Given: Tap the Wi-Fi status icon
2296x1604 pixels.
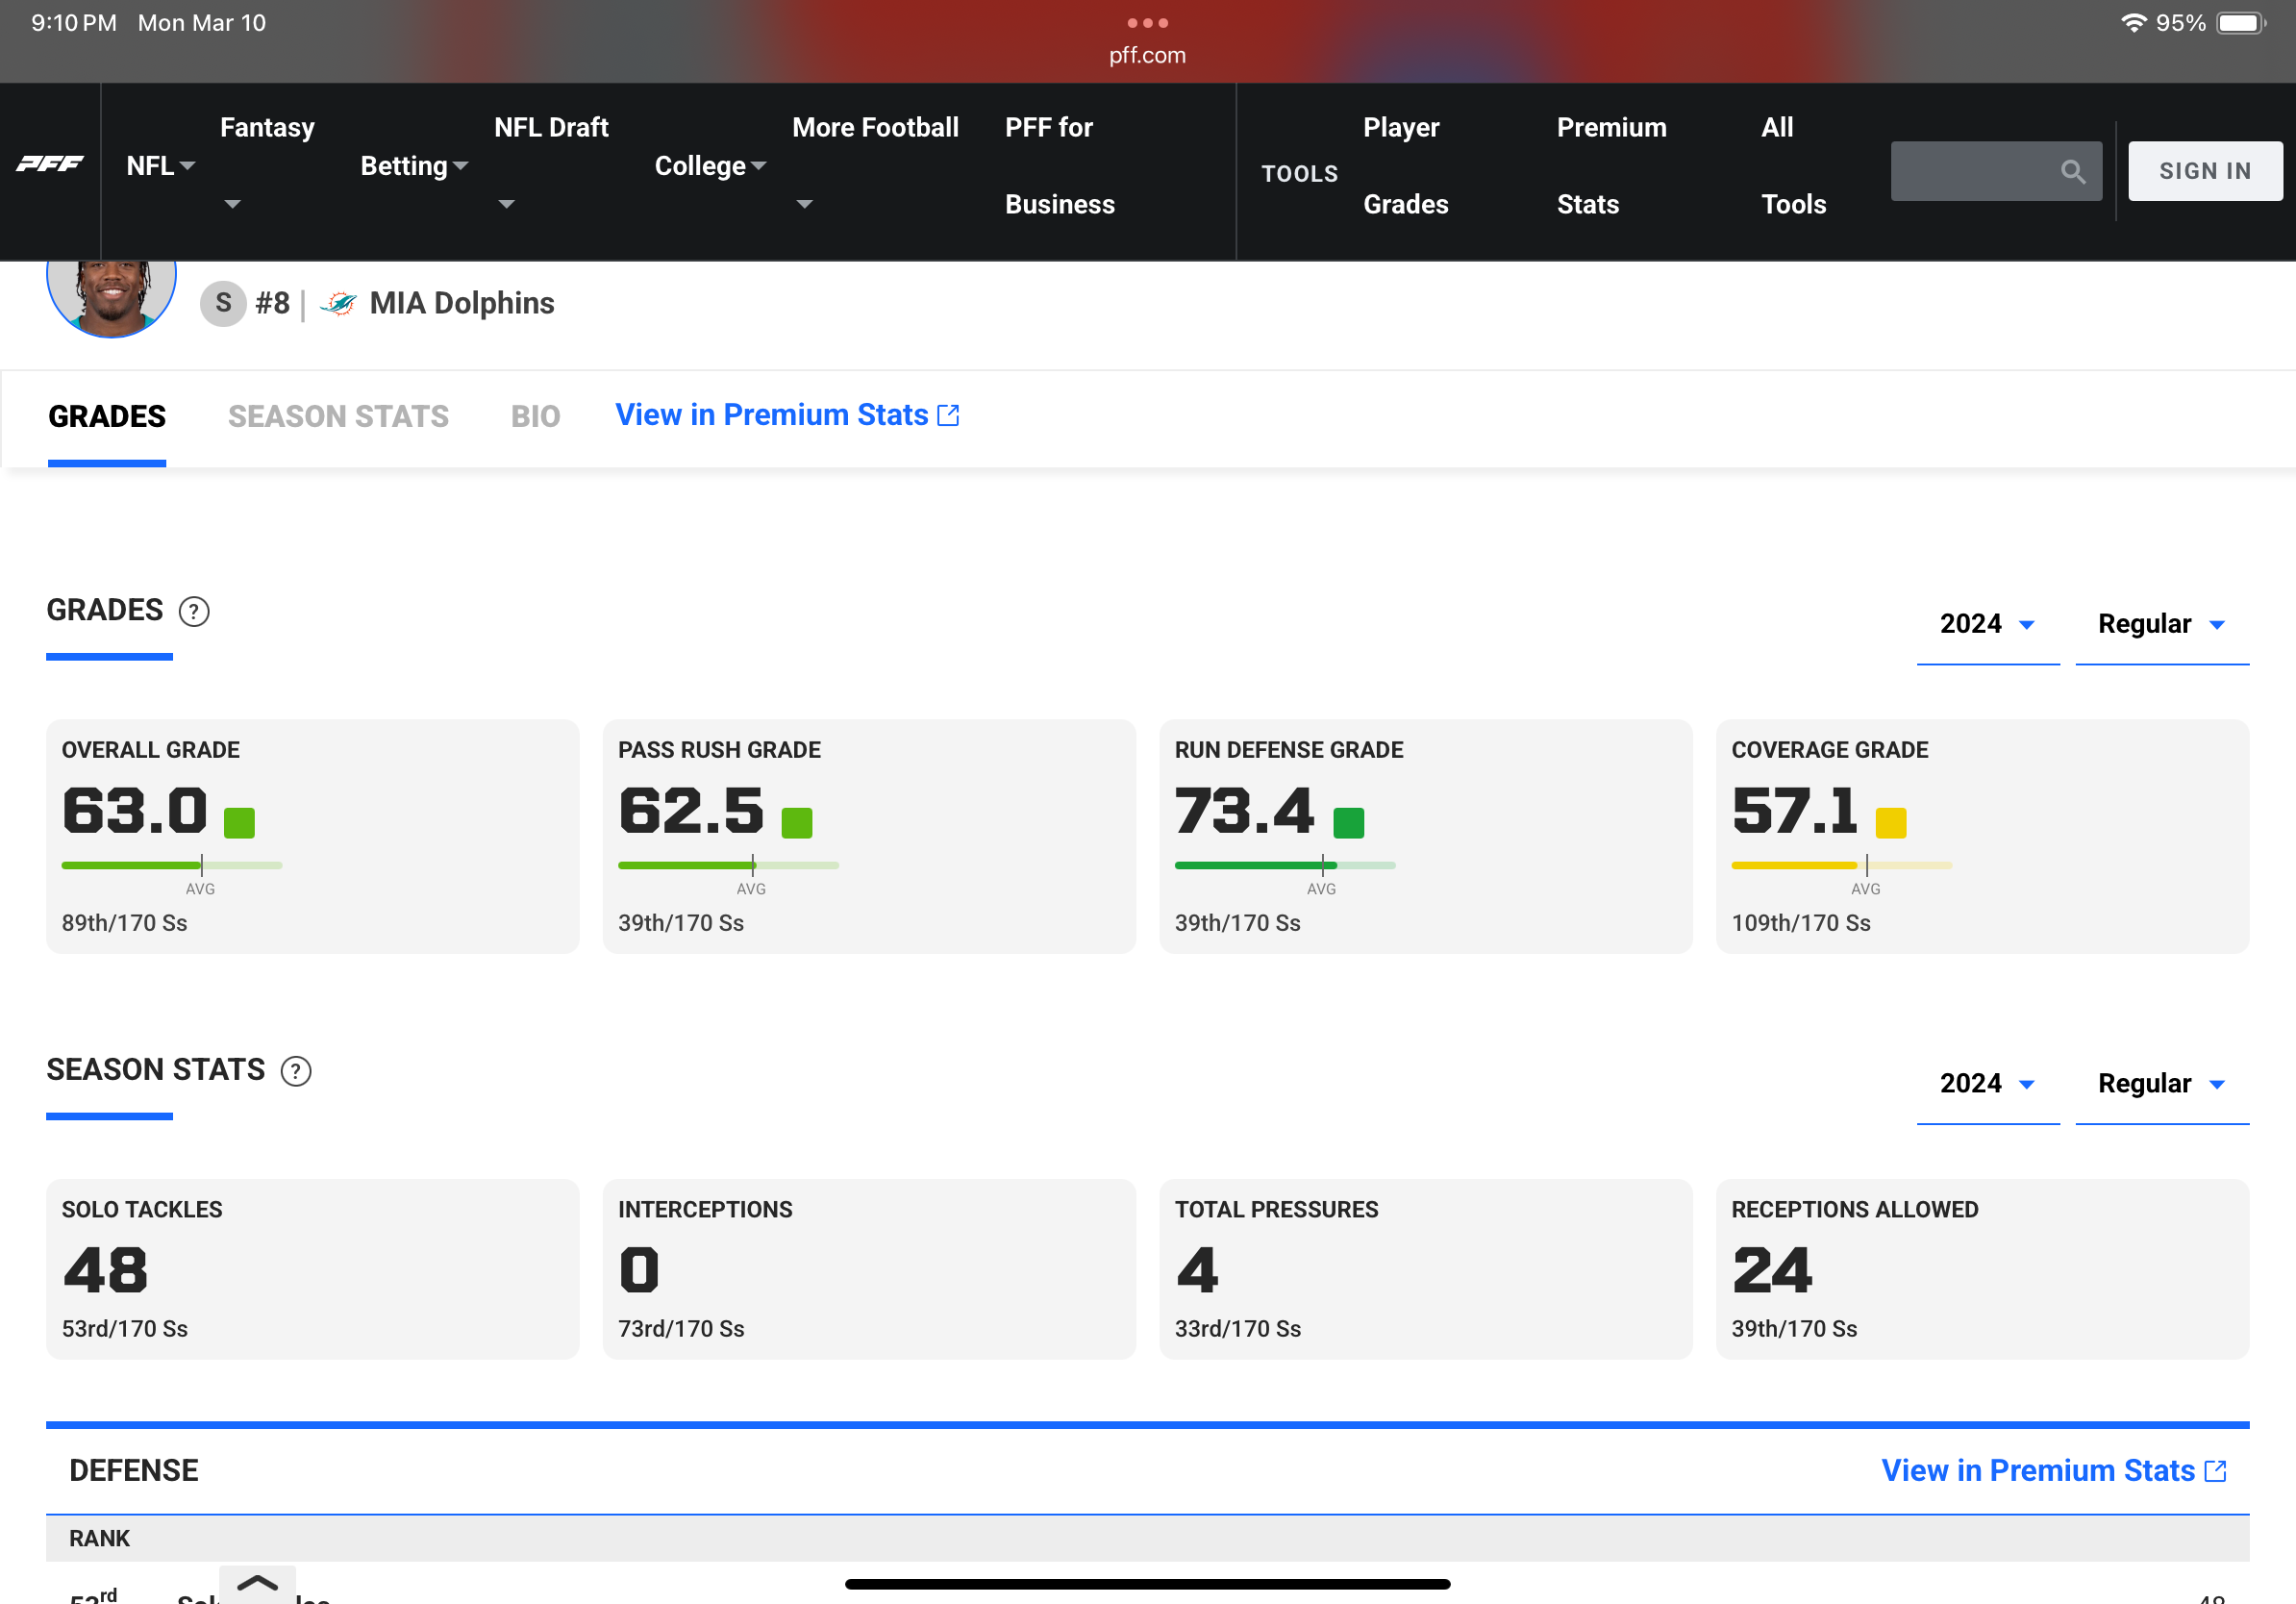Looking at the screenshot, I should point(2133,22).
